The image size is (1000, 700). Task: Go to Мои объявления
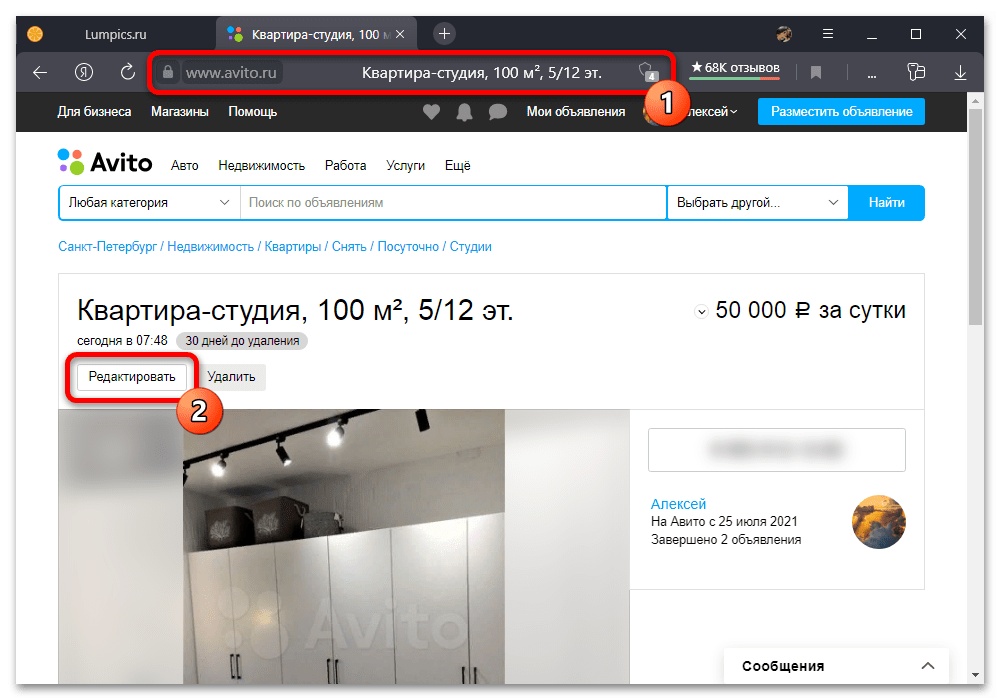pyautogui.click(x=576, y=112)
